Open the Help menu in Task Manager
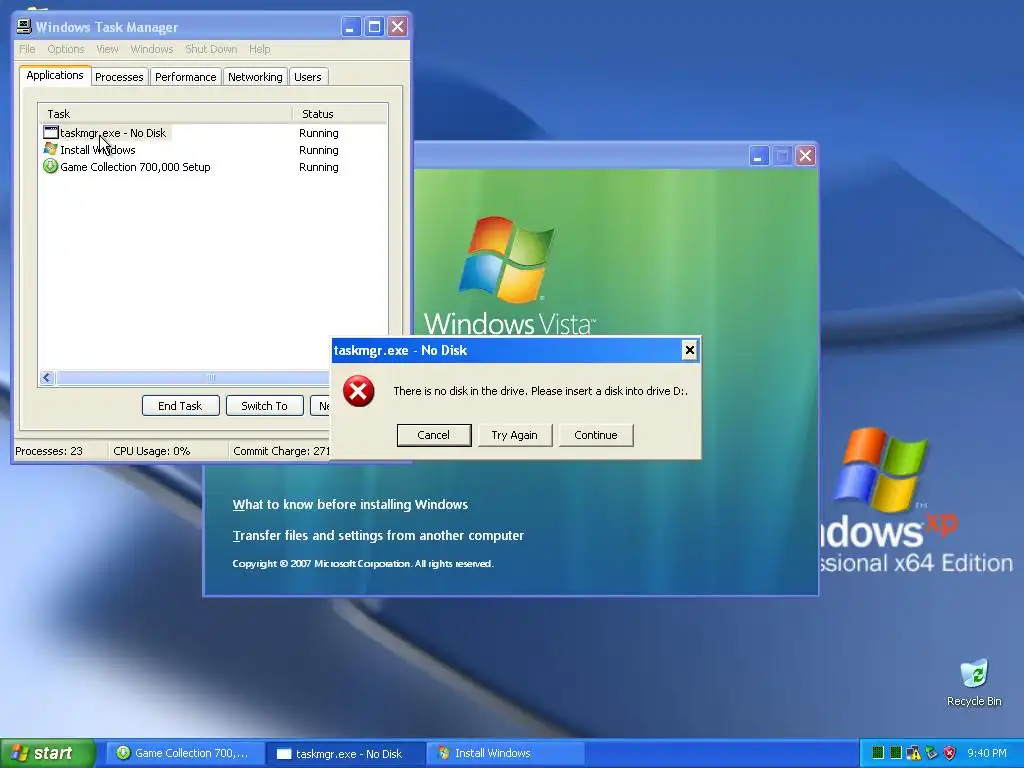The image size is (1024, 768). pyautogui.click(x=259, y=49)
